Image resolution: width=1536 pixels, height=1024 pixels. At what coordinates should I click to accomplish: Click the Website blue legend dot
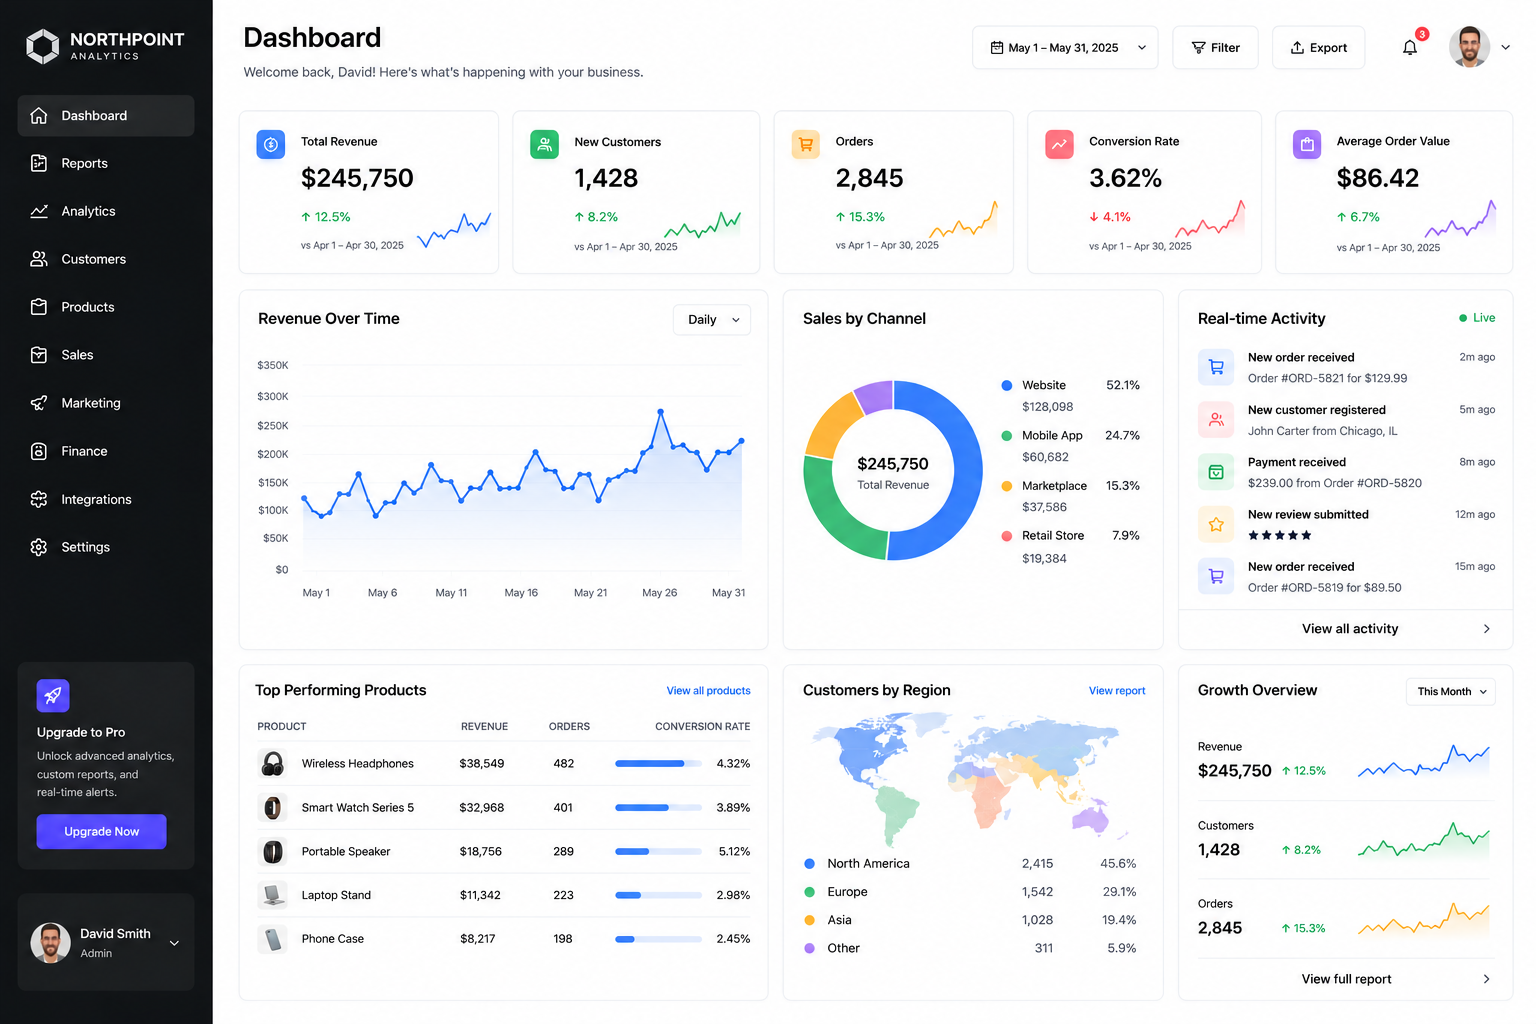click(1007, 385)
